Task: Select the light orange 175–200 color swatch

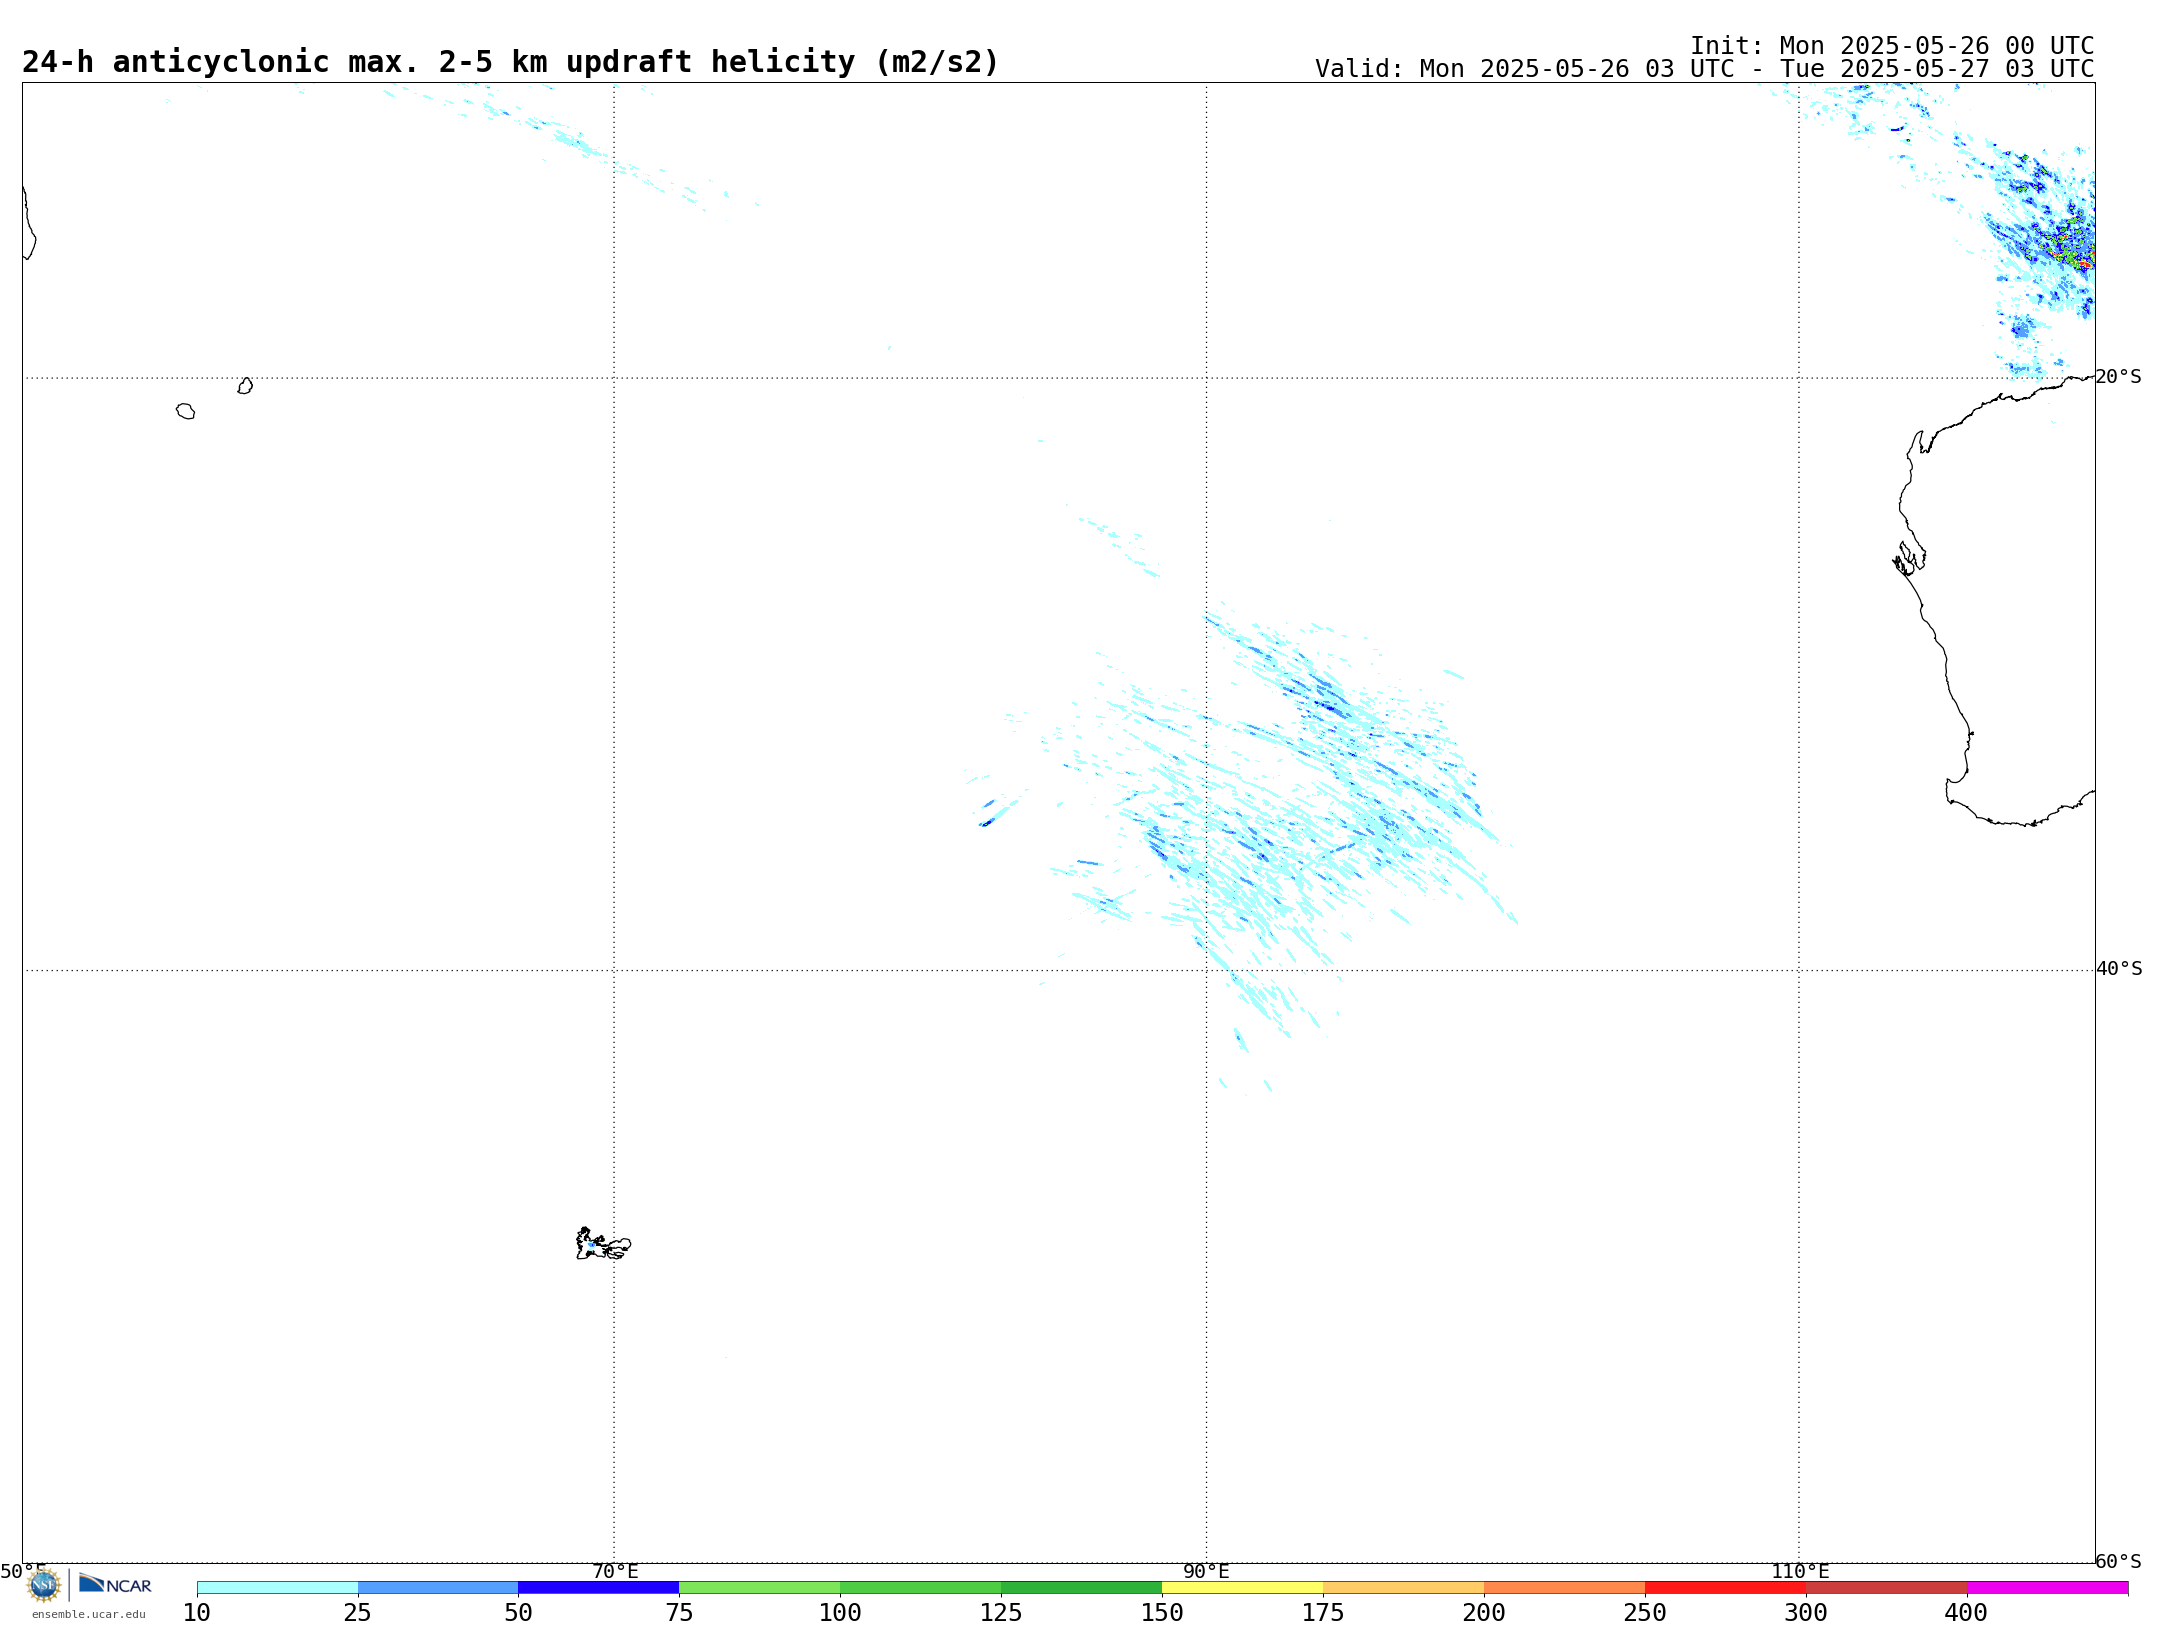Action: tap(1403, 1588)
